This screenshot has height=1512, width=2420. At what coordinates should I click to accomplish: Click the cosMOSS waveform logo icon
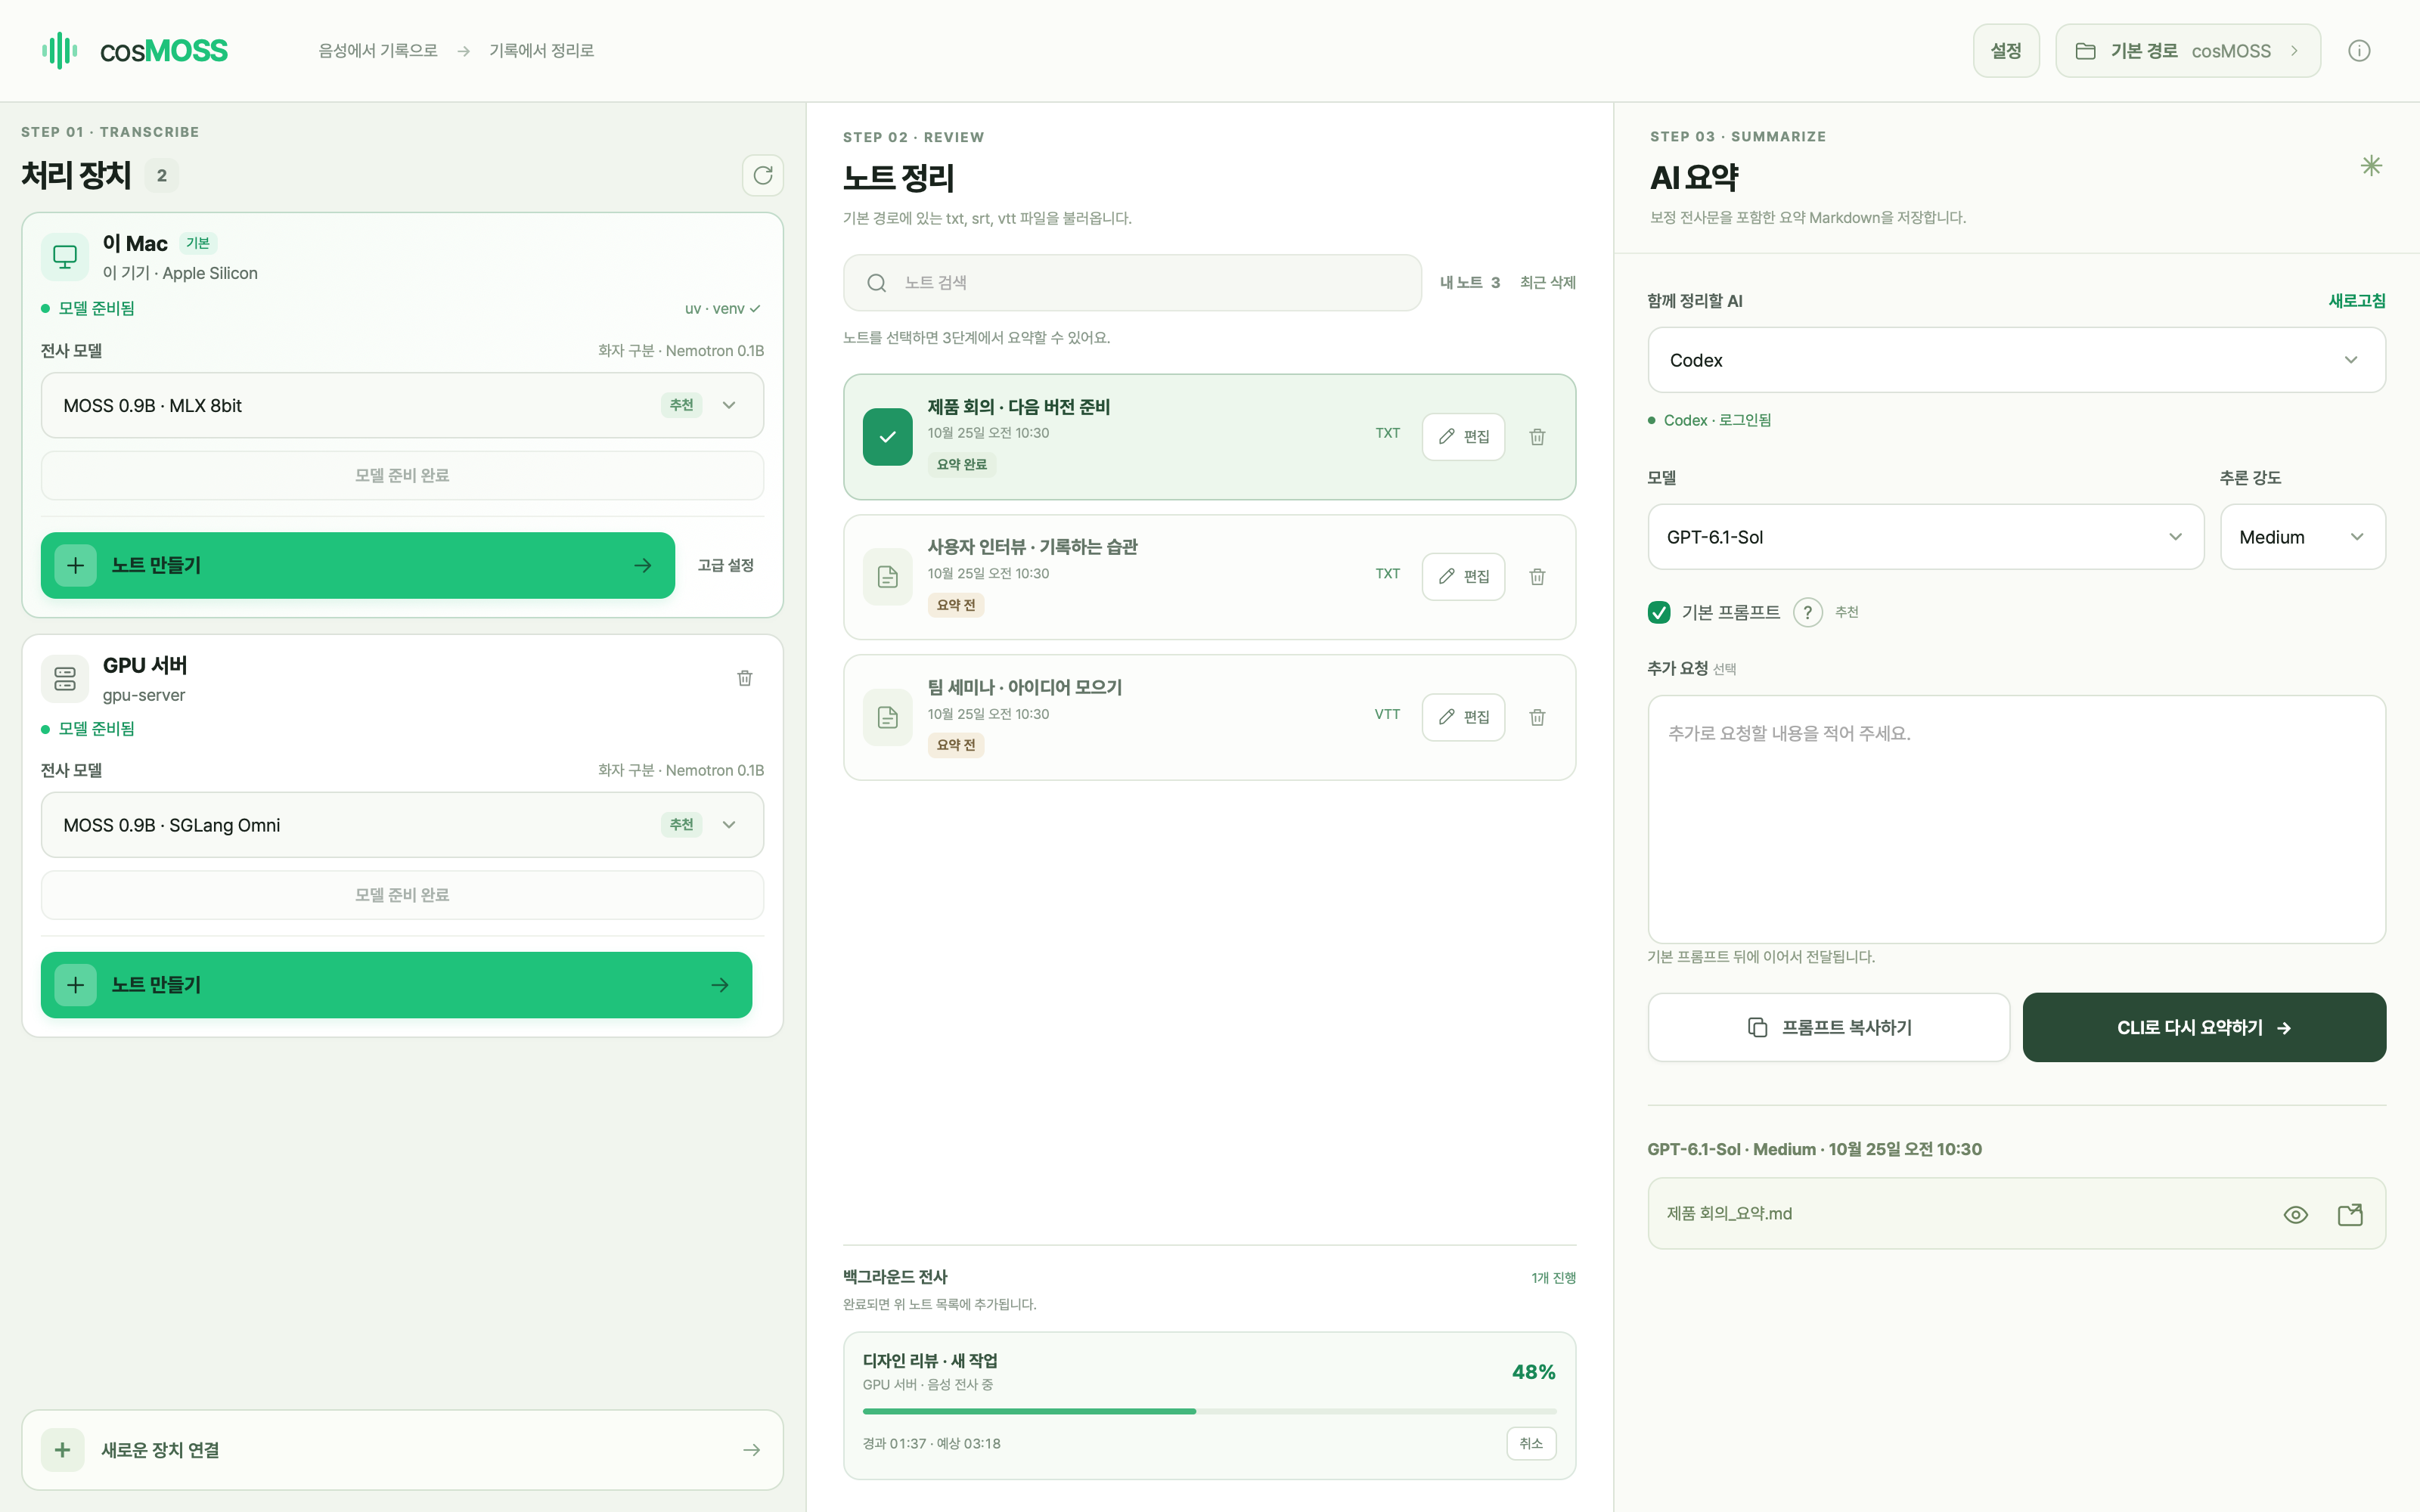coord(60,50)
